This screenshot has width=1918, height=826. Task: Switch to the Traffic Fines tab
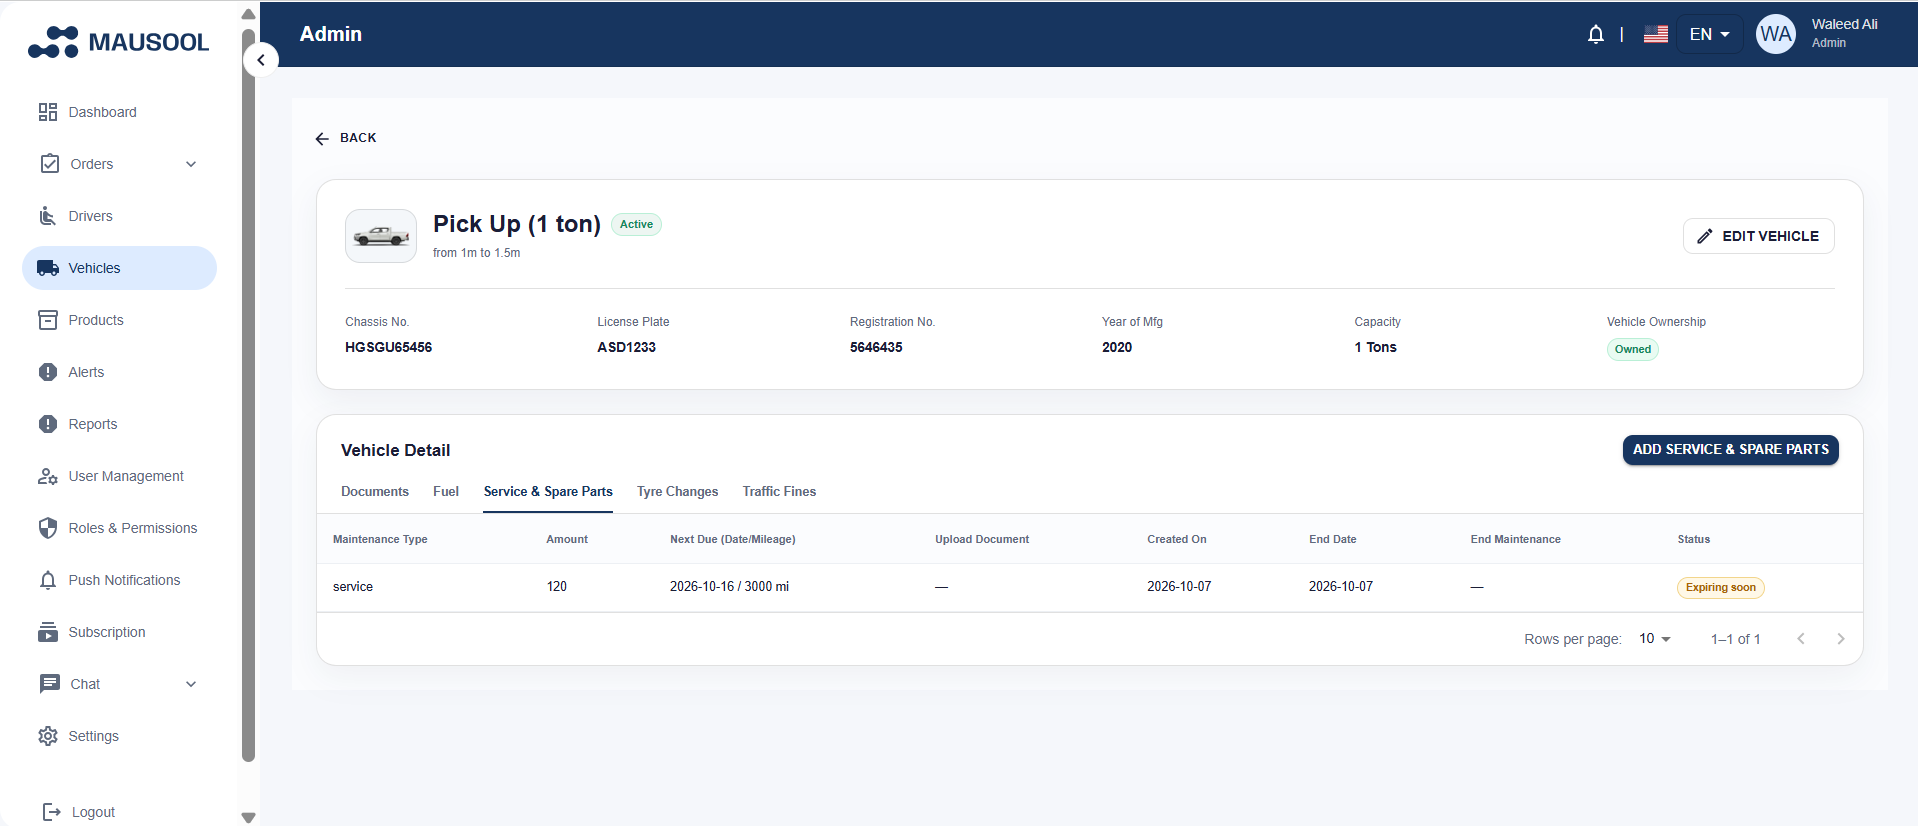(779, 492)
